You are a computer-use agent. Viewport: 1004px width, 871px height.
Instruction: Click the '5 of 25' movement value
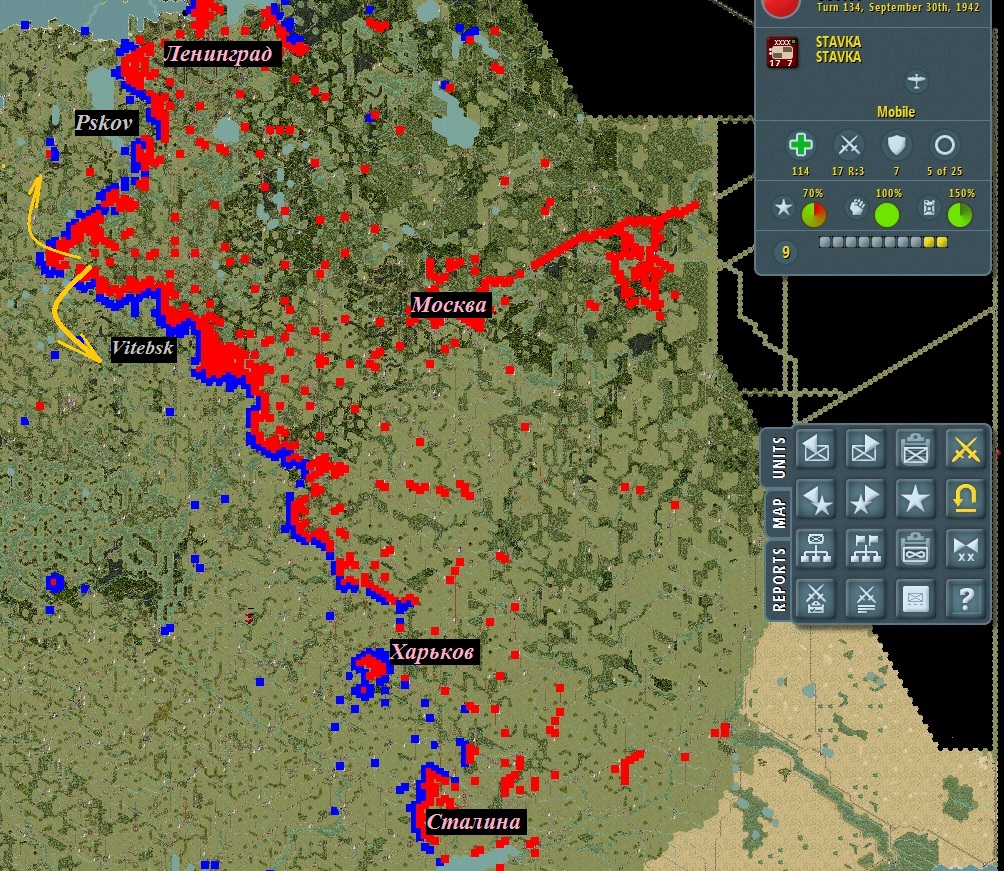click(944, 171)
